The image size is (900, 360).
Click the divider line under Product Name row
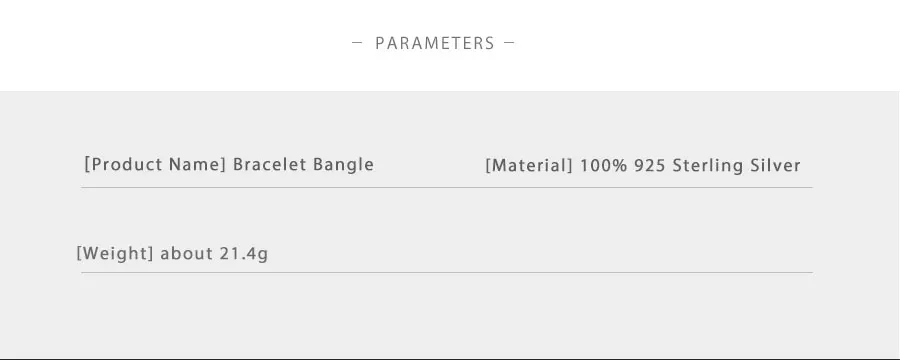(447, 187)
